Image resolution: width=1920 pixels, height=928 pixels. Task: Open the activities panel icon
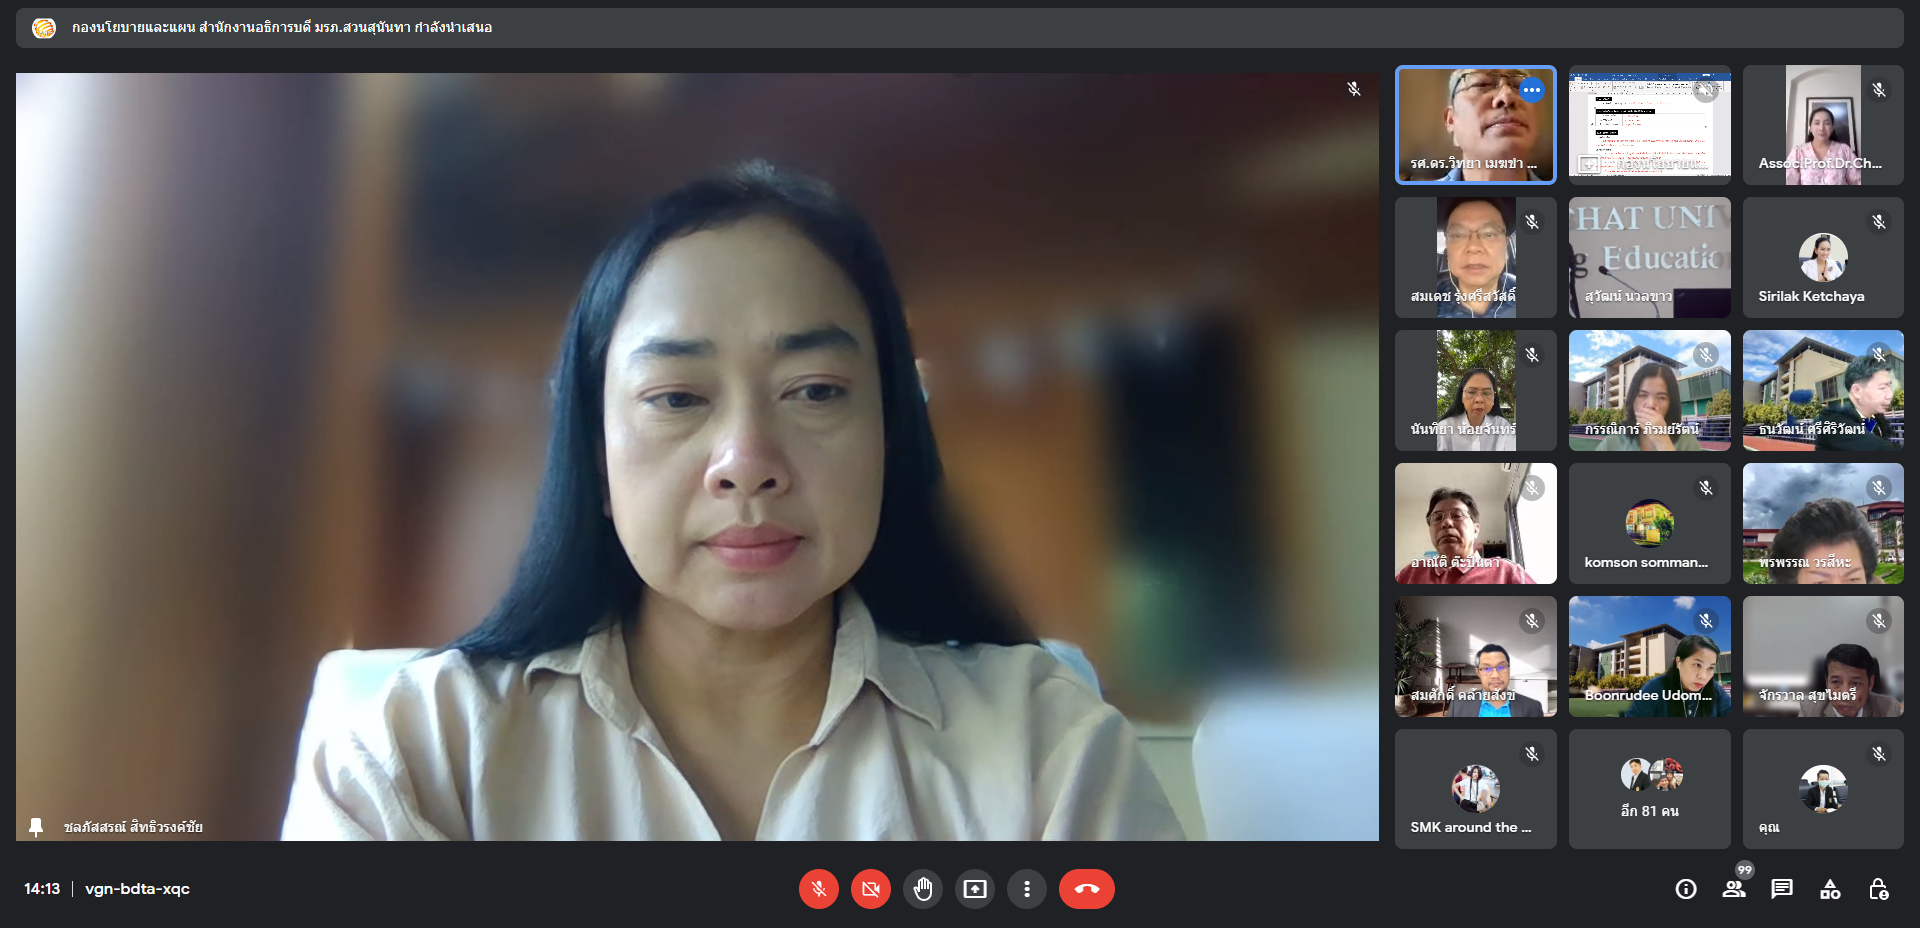tap(1830, 889)
